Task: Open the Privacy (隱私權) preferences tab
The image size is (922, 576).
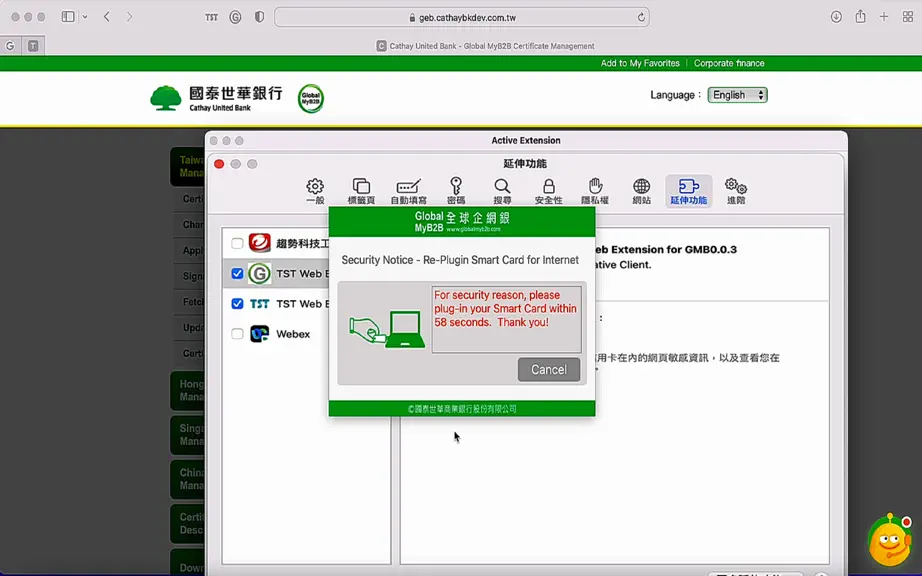Action: [595, 192]
